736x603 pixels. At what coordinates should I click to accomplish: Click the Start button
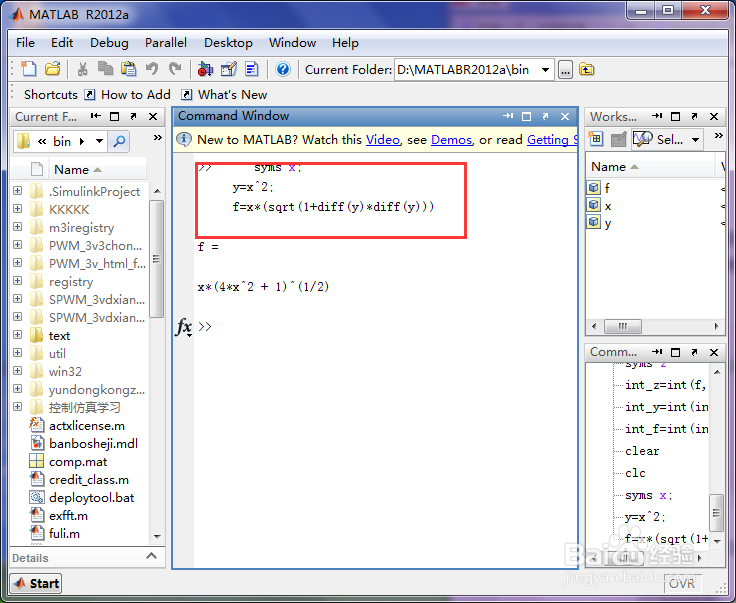[36, 583]
